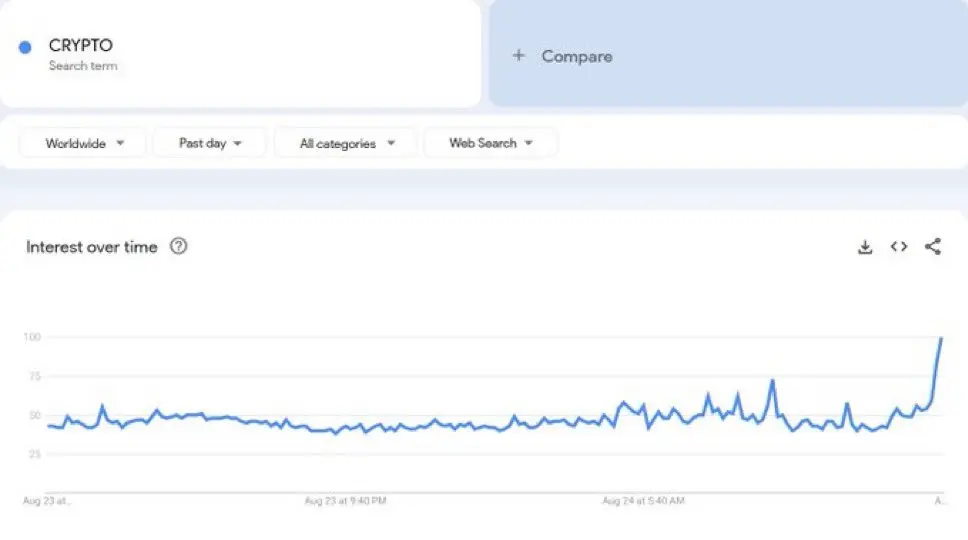
Task: Open the embed code icon
Action: point(899,247)
